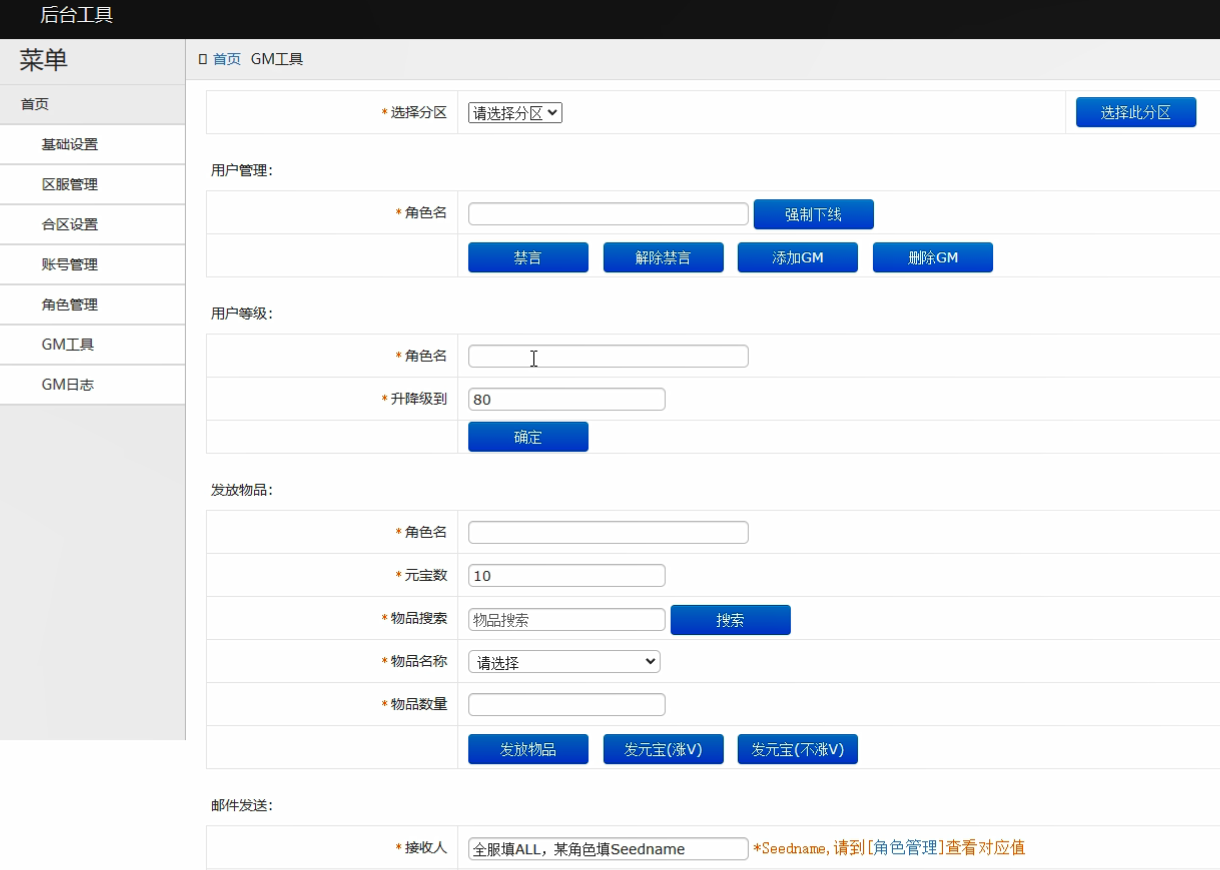
Task: Focus the 角色名 field under 发放物品
Action: (608, 532)
